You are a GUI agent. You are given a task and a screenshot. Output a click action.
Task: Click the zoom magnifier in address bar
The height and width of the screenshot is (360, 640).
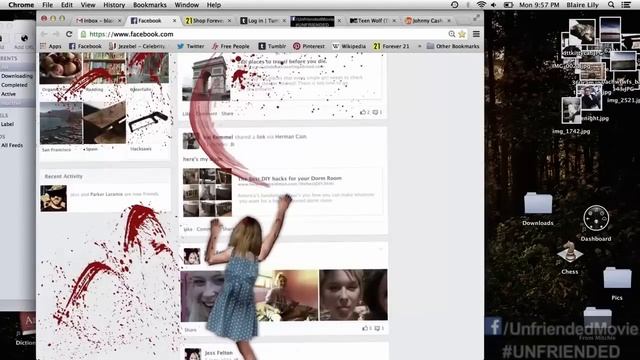tap(452, 34)
